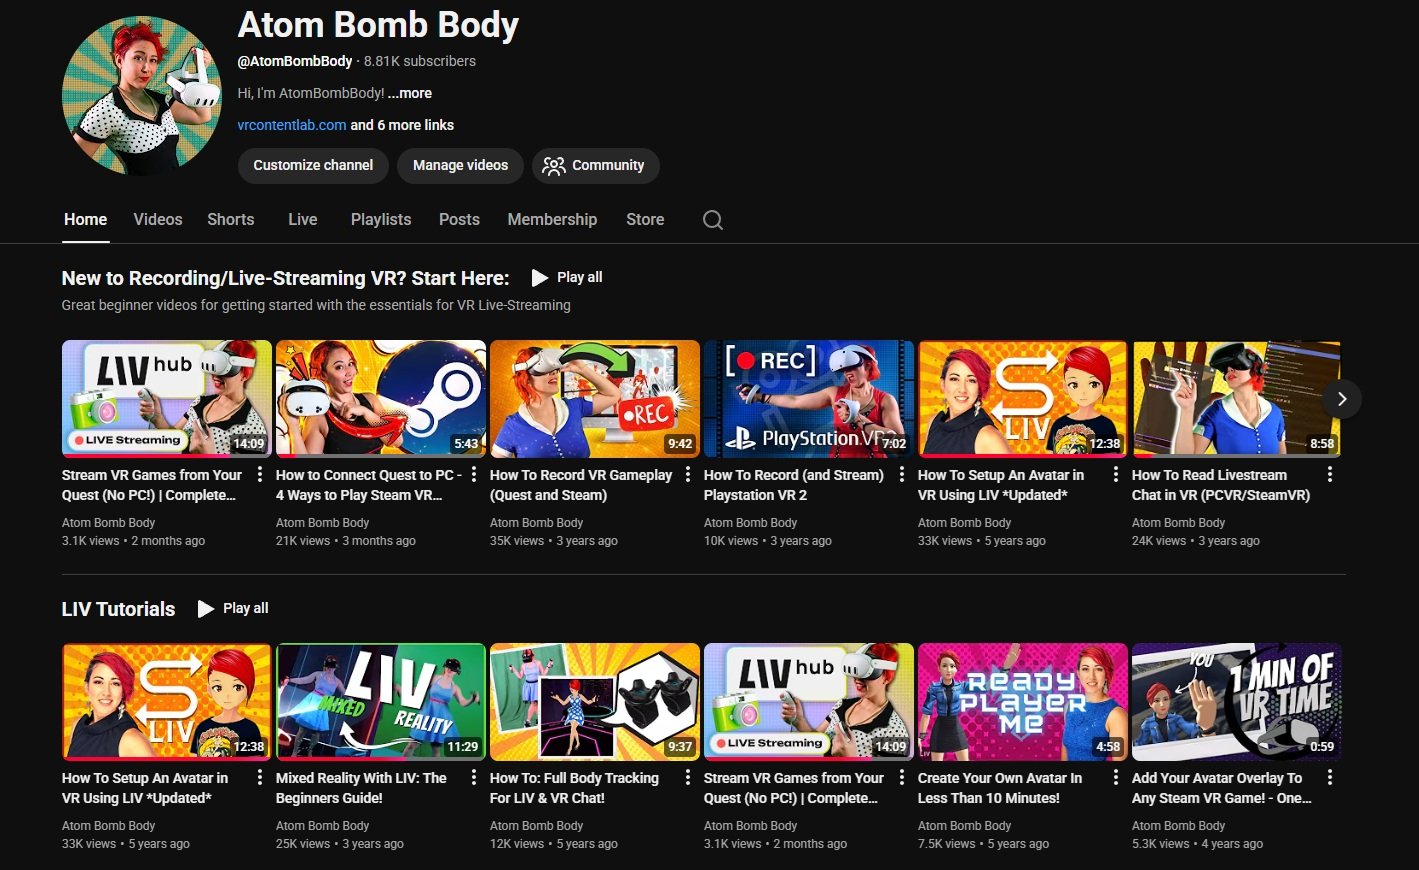1419x870 pixels.
Task: Switch to the Home tab
Action: [85, 220]
